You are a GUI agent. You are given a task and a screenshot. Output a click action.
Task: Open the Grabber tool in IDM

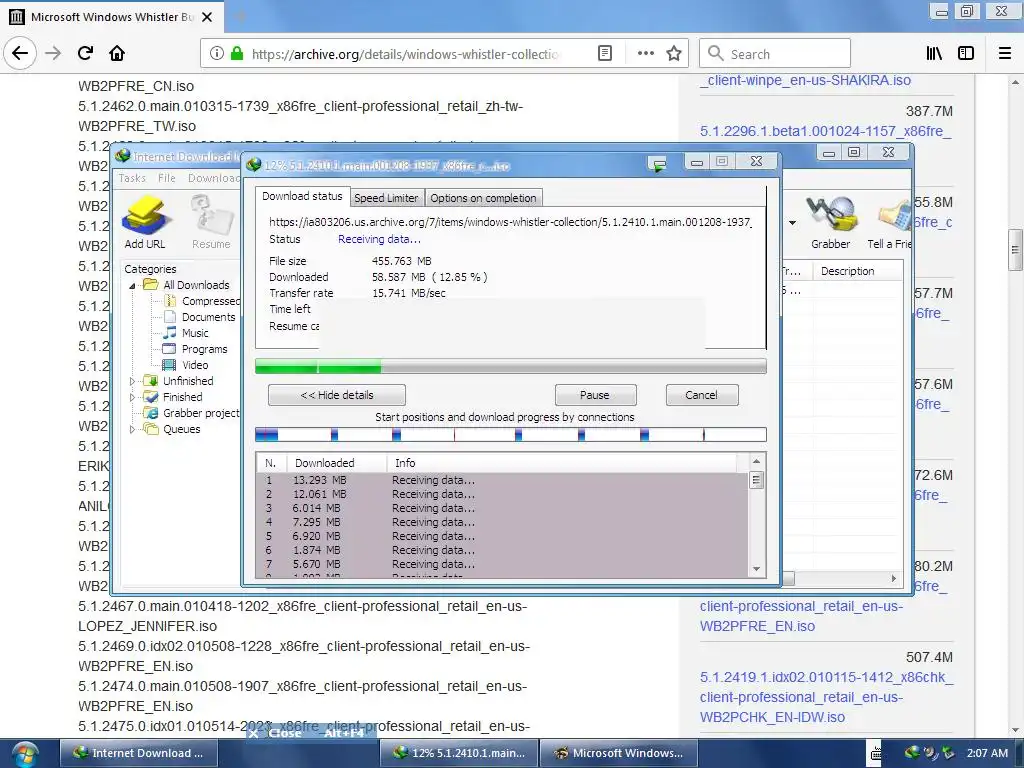830,222
